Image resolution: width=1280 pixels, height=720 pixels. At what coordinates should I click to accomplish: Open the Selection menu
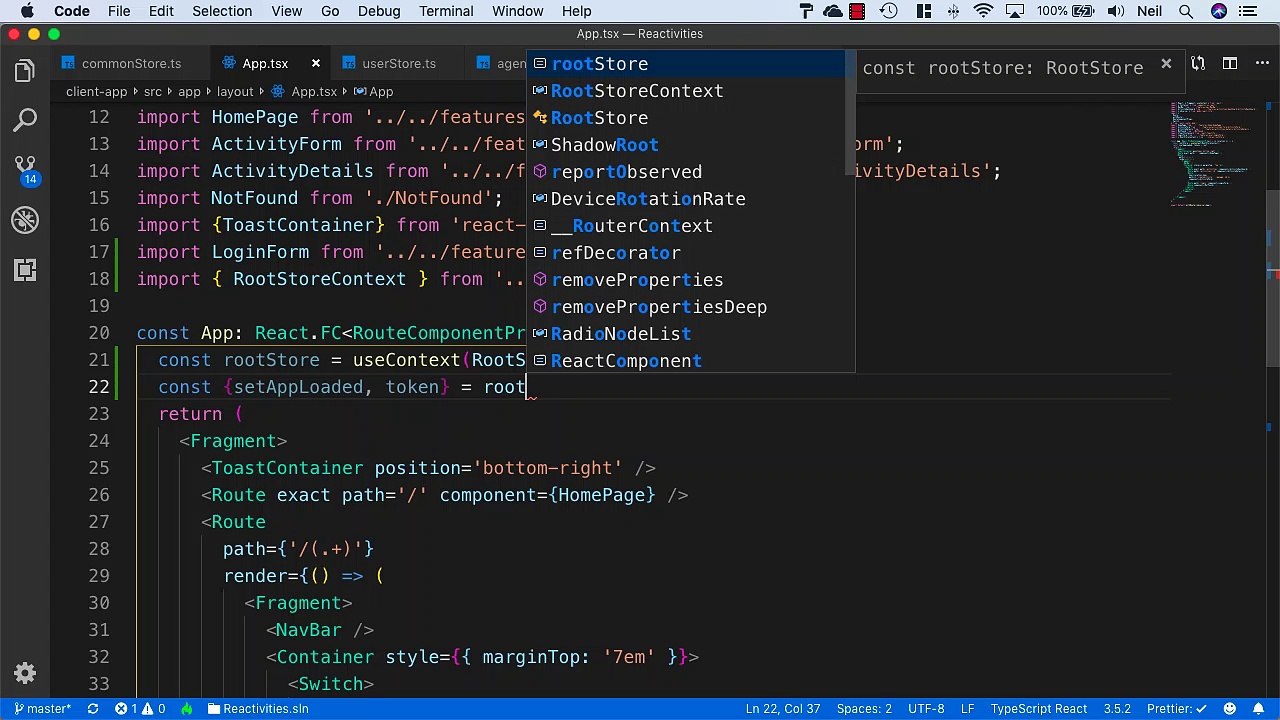(x=222, y=11)
